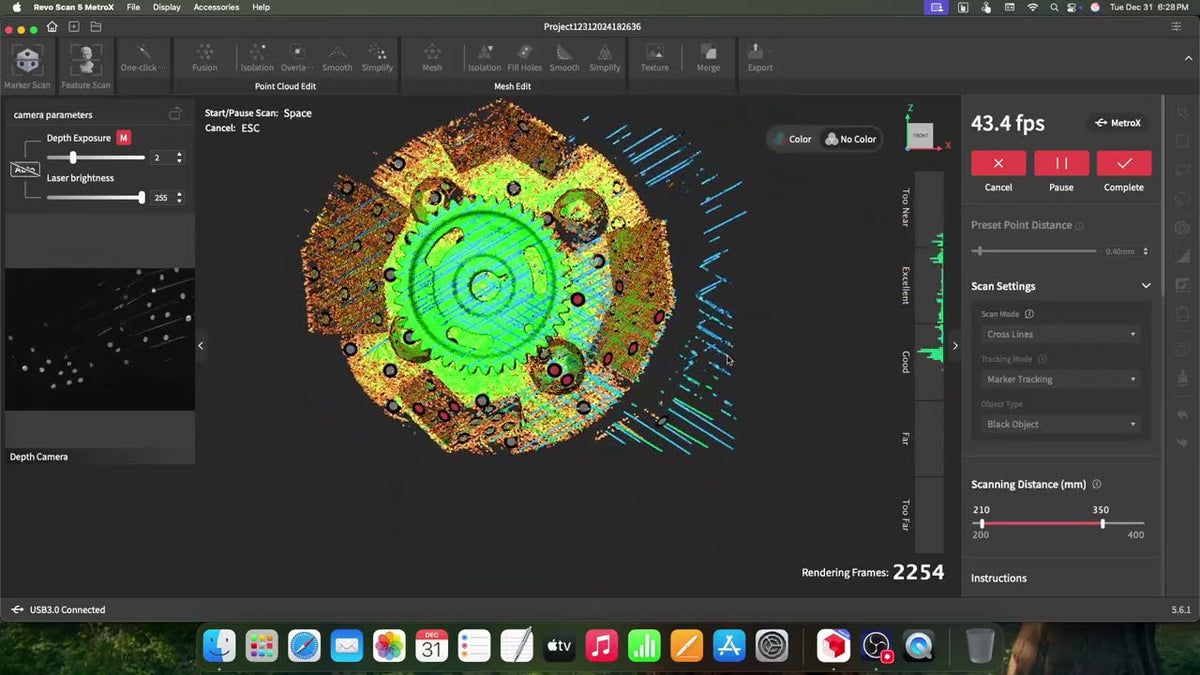Collapse the right settings panel with arrow

[x=955, y=345]
